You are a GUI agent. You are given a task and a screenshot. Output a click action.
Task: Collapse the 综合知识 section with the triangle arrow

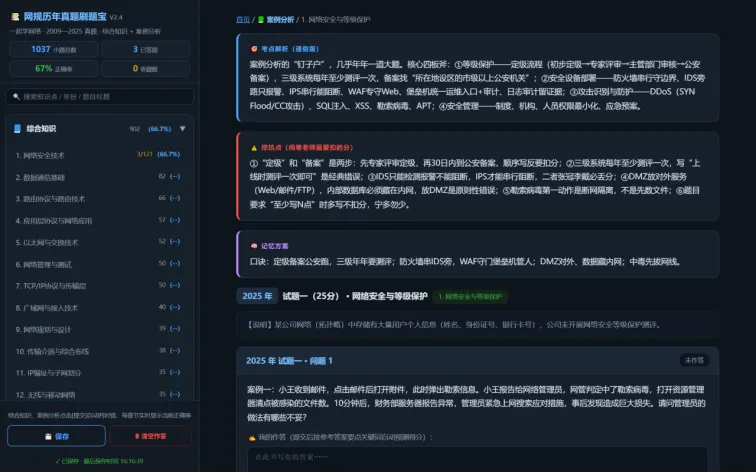click(x=183, y=129)
